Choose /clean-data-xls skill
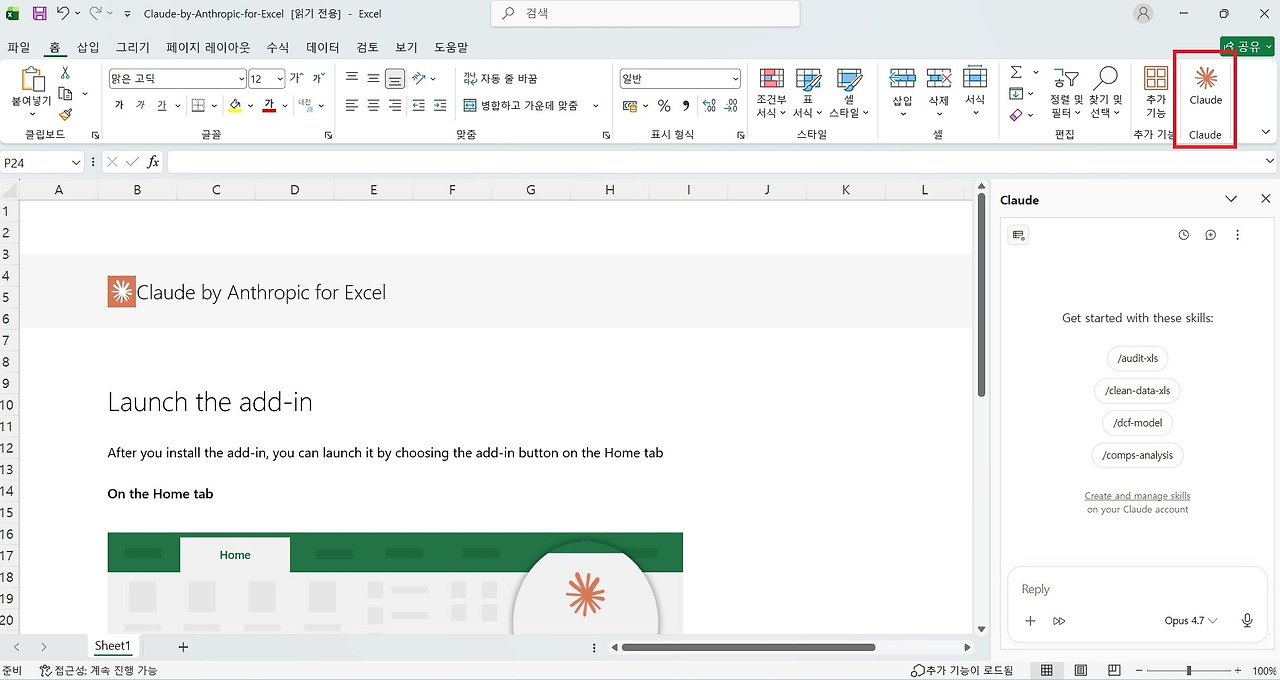Viewport: 1280px width, 680px height. point(1137,390)
